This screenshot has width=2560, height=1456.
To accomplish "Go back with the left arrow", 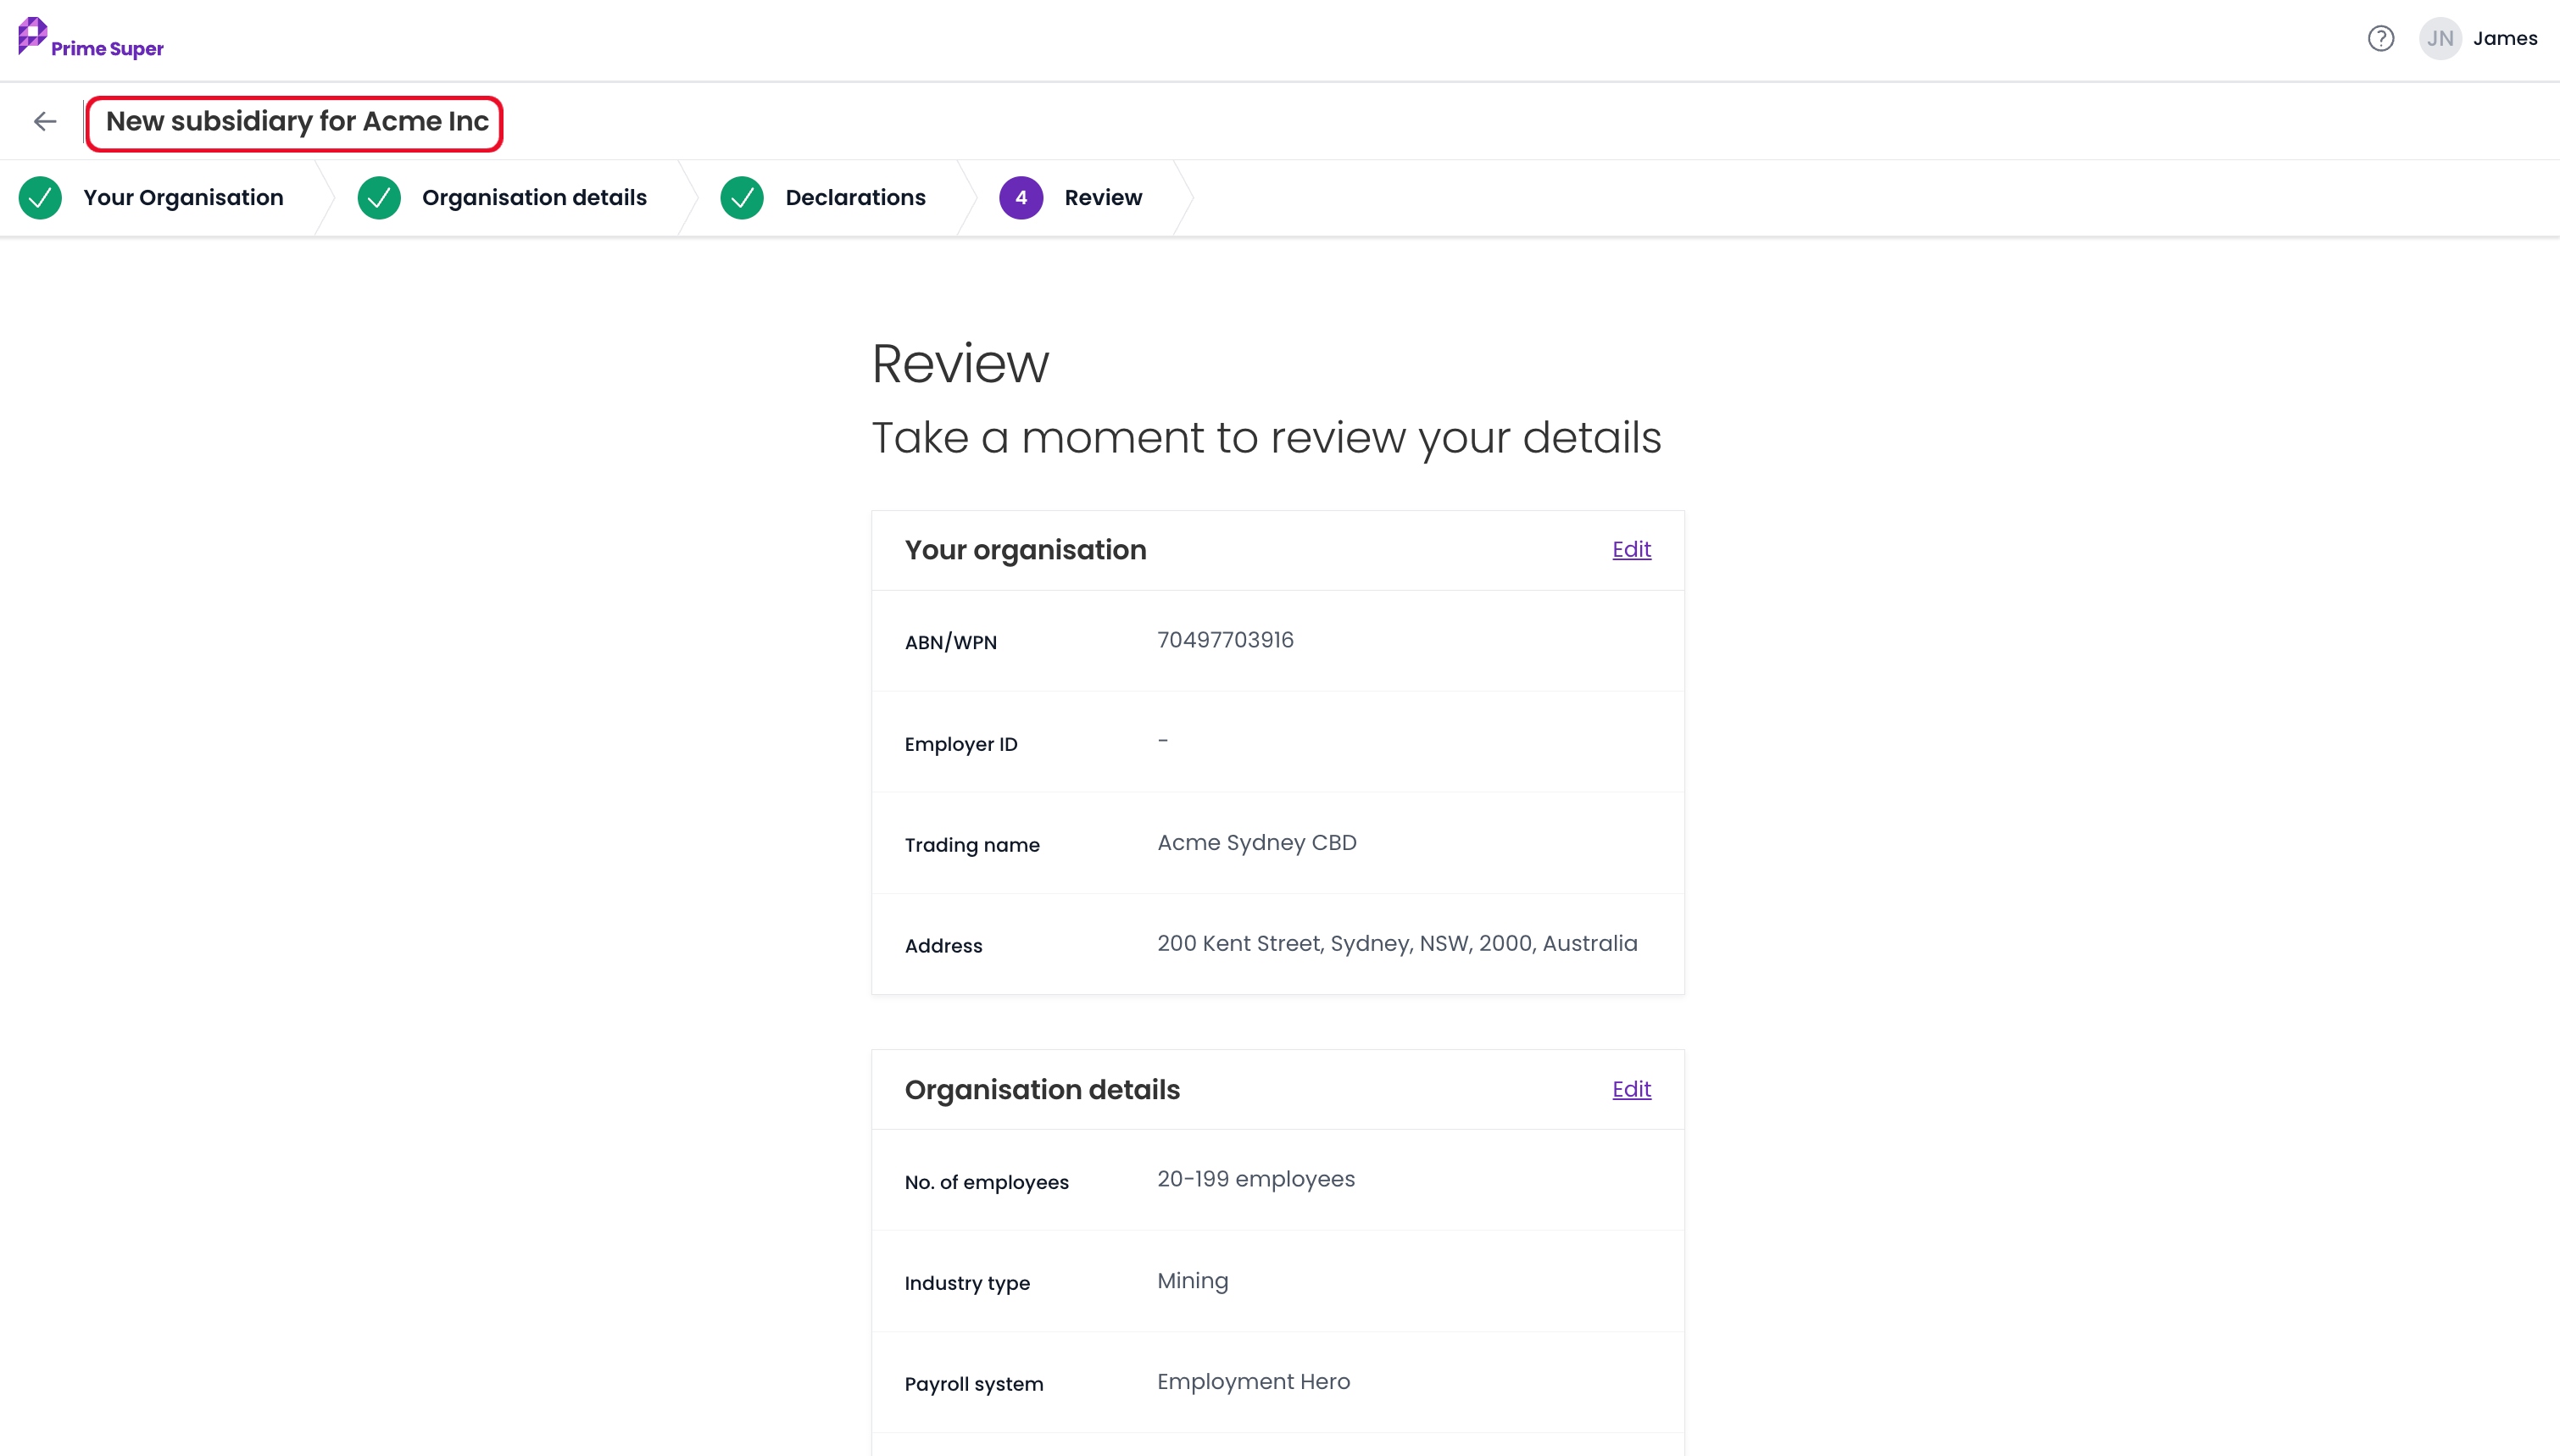I will tap(45, 122).
